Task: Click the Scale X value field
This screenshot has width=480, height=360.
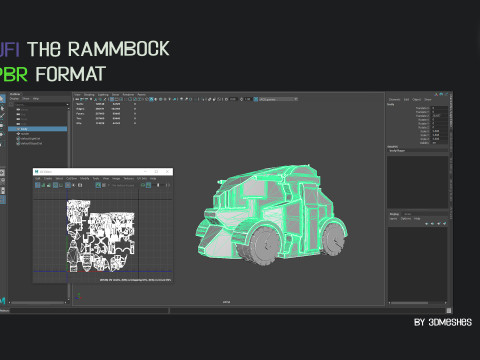Action: click(x=439, y=131)
